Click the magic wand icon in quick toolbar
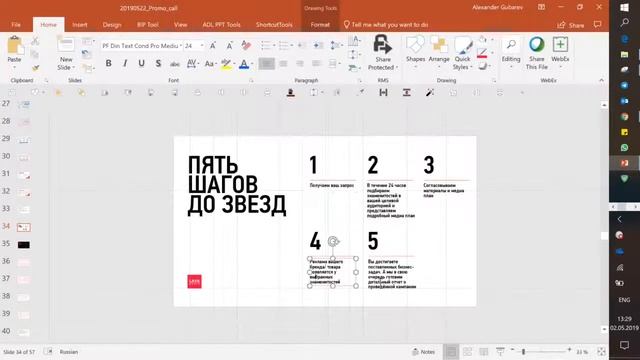This screenshot has height=360, width=640. (430, 93)
